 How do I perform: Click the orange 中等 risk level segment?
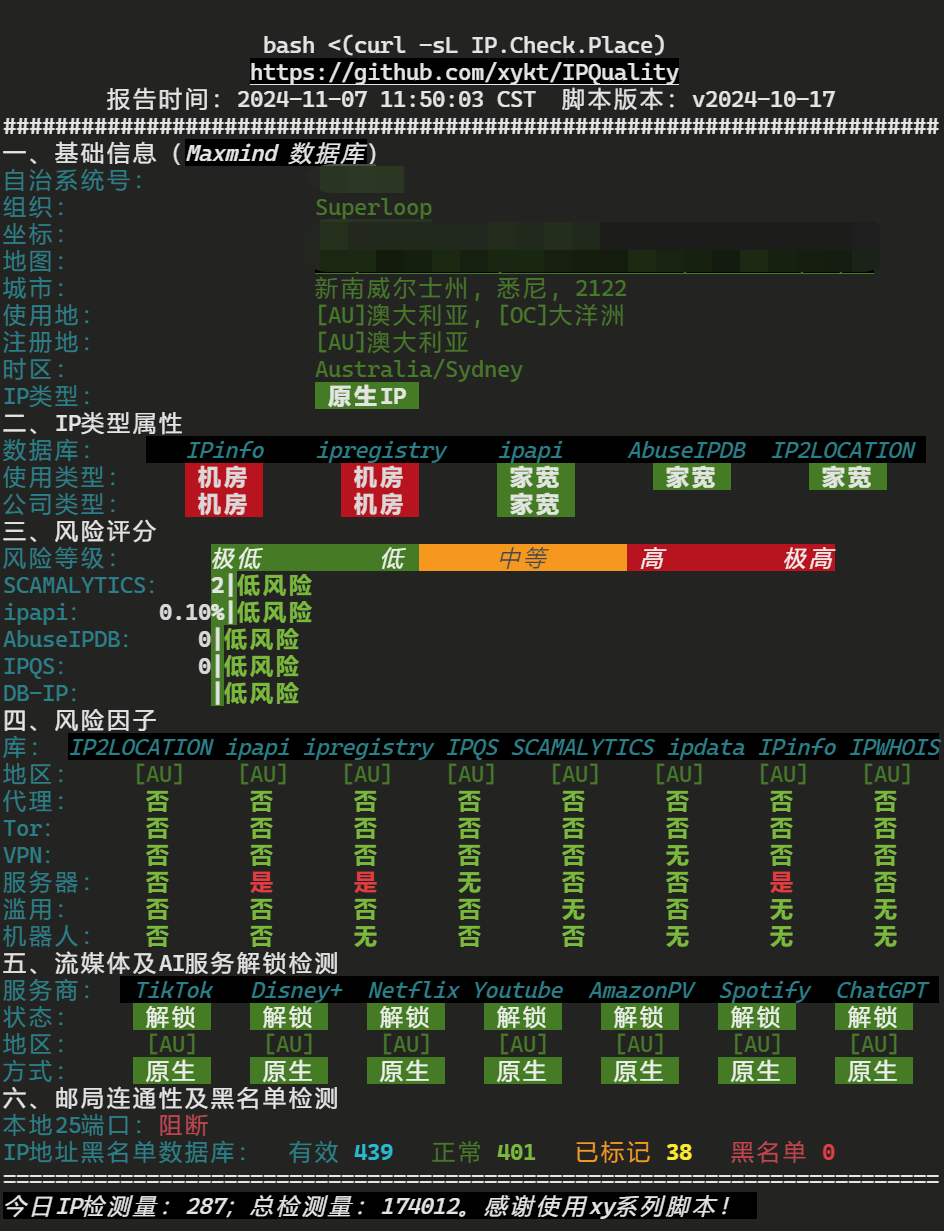[x=523, y=558]
